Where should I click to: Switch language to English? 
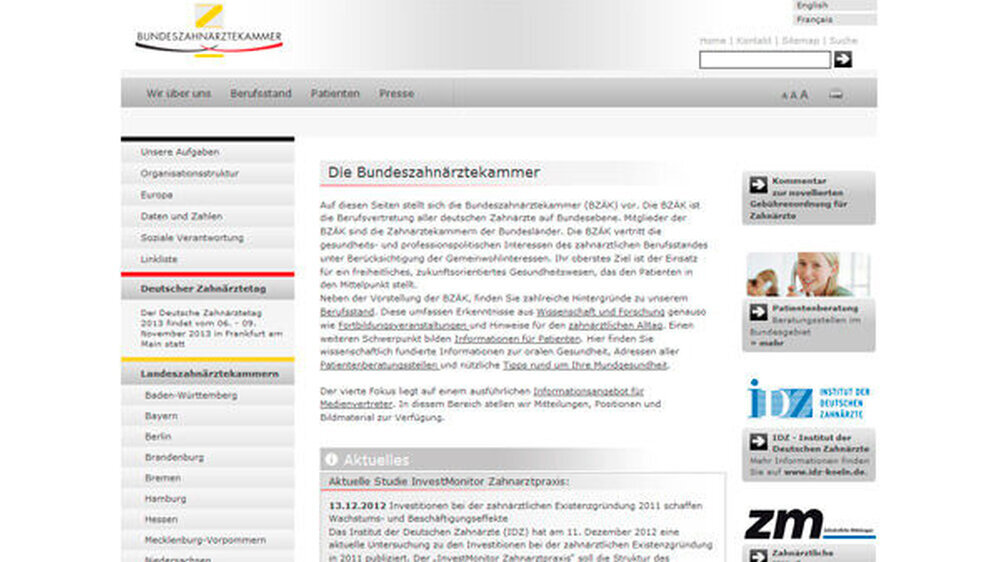(x=812, y=5)
